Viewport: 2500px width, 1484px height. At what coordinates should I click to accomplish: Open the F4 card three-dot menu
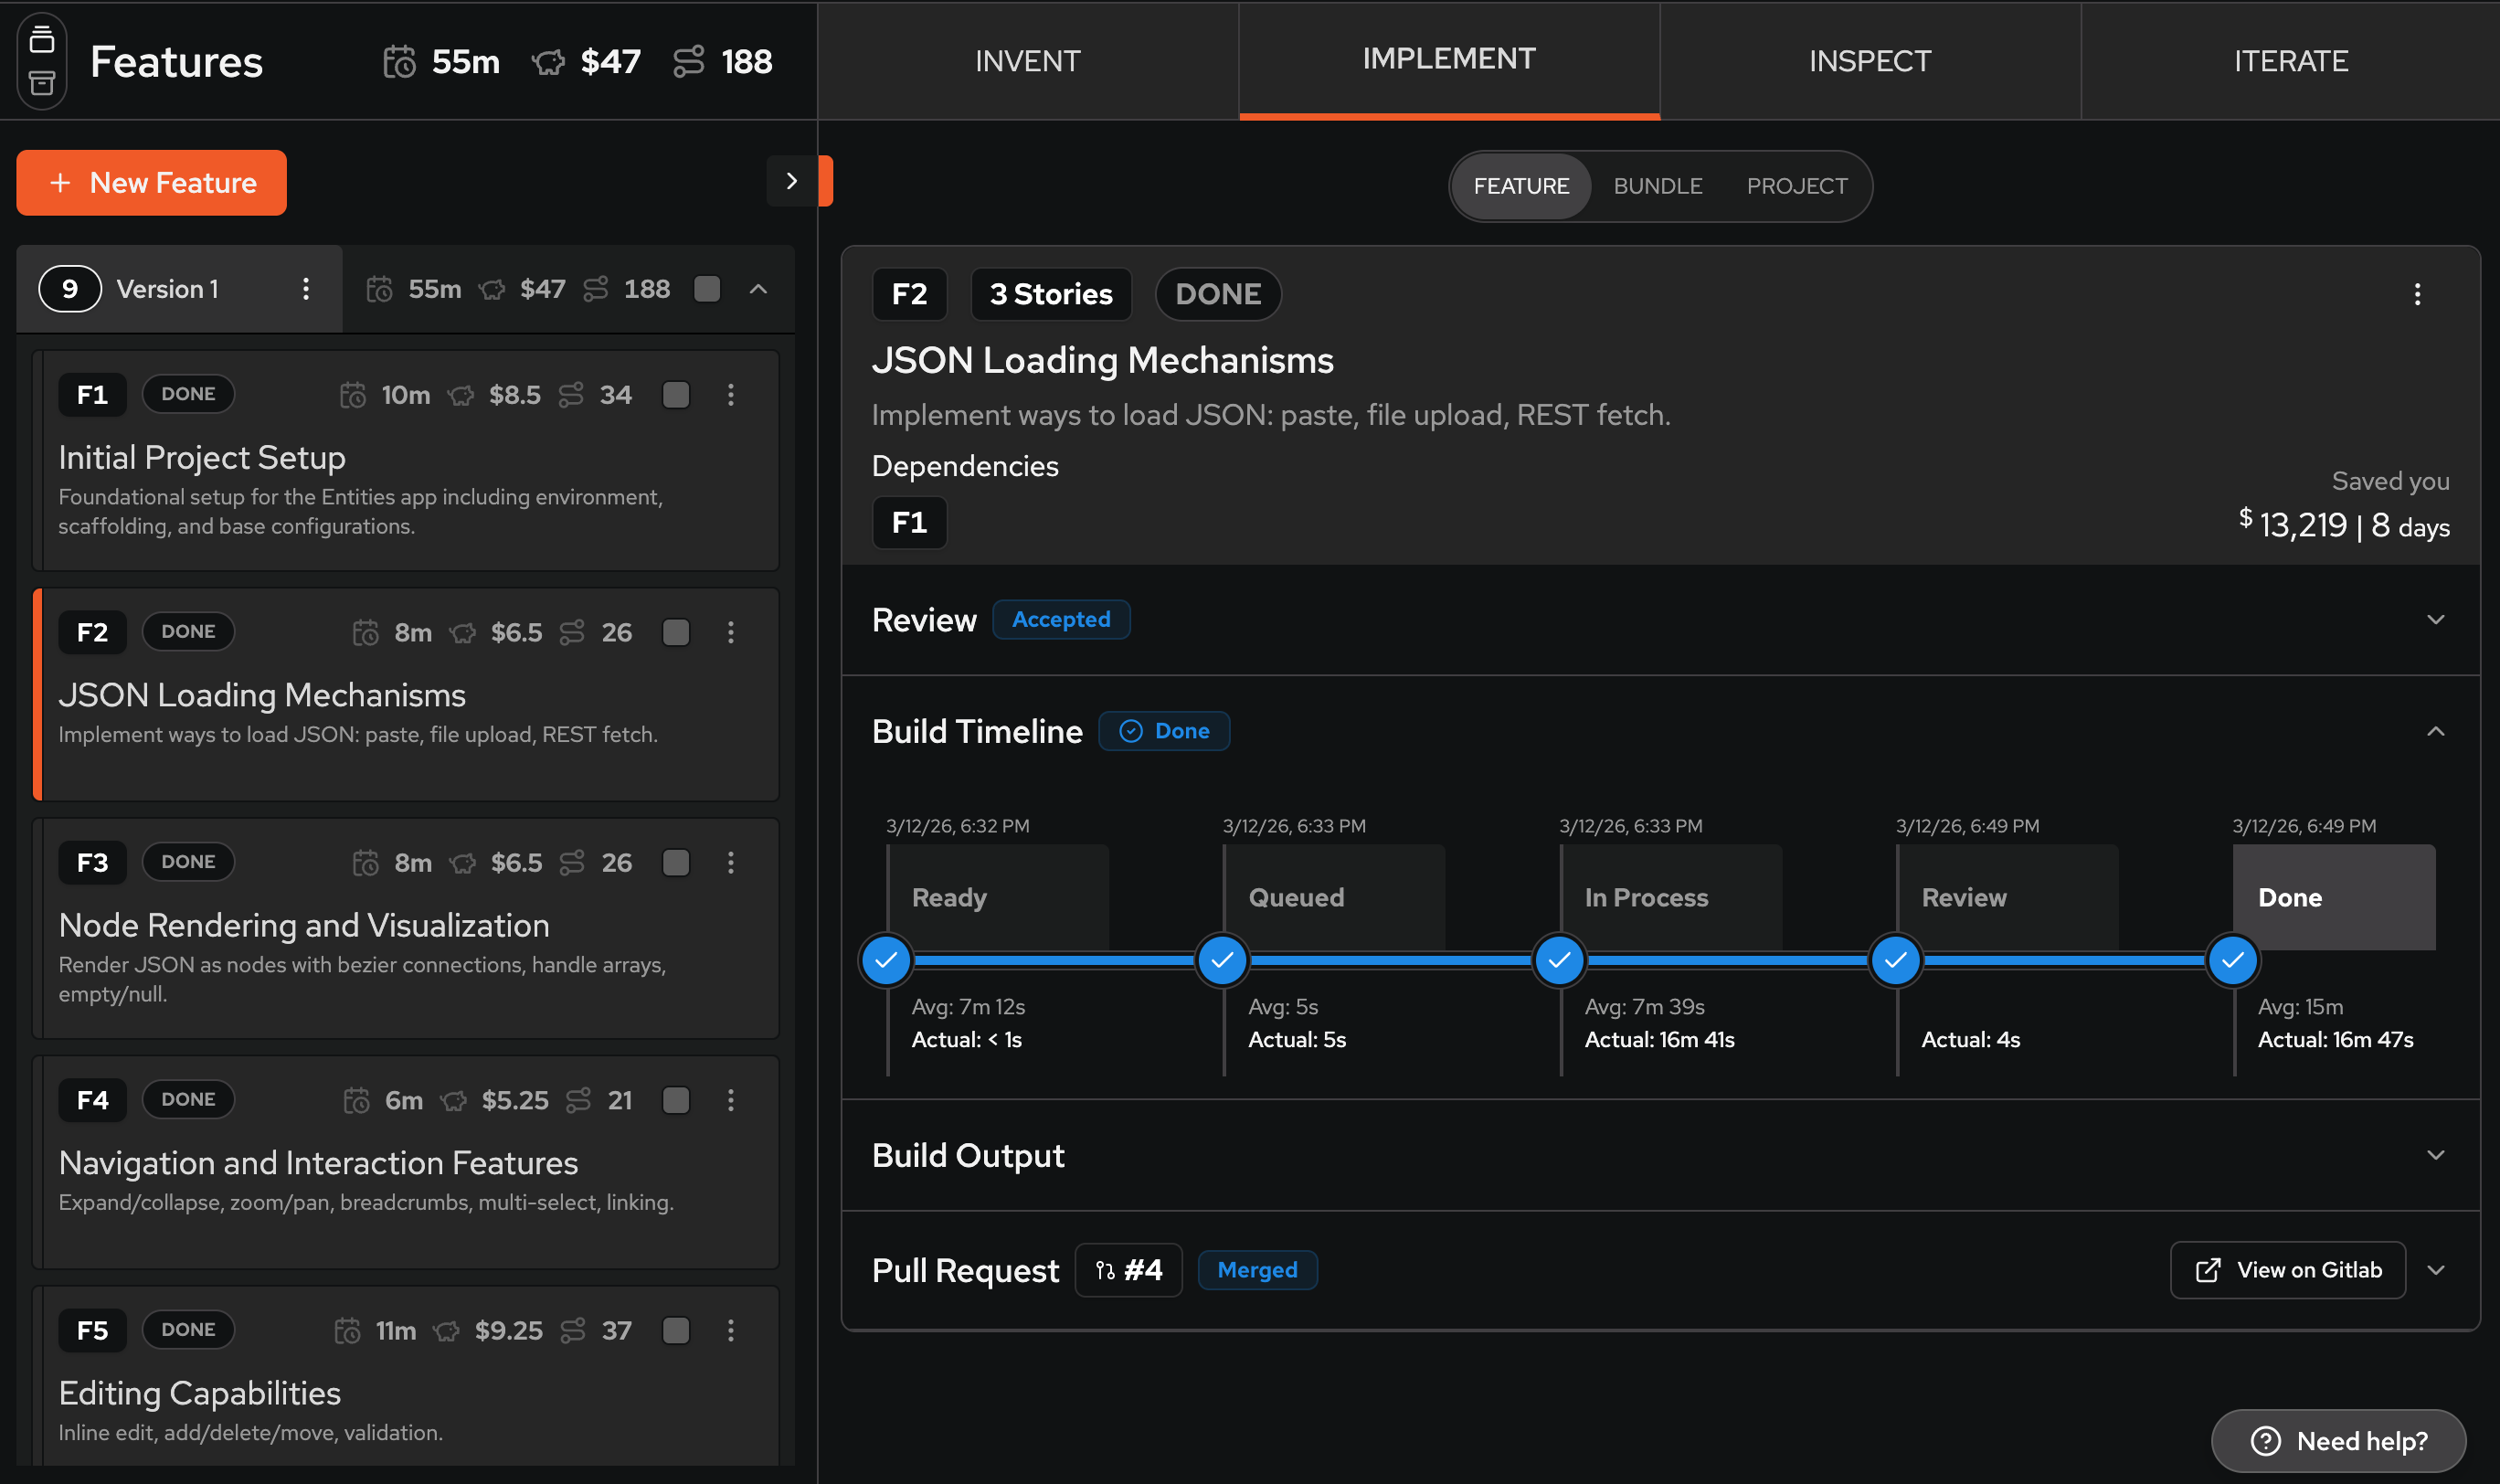tap(731, 1100)
